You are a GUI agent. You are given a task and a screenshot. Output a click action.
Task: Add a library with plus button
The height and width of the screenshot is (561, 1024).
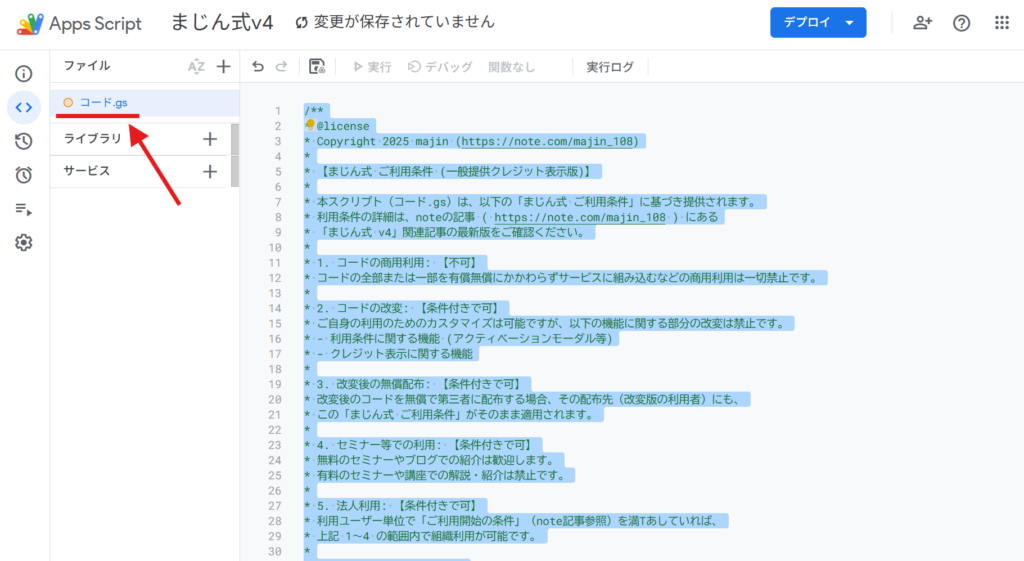(210, 139)
